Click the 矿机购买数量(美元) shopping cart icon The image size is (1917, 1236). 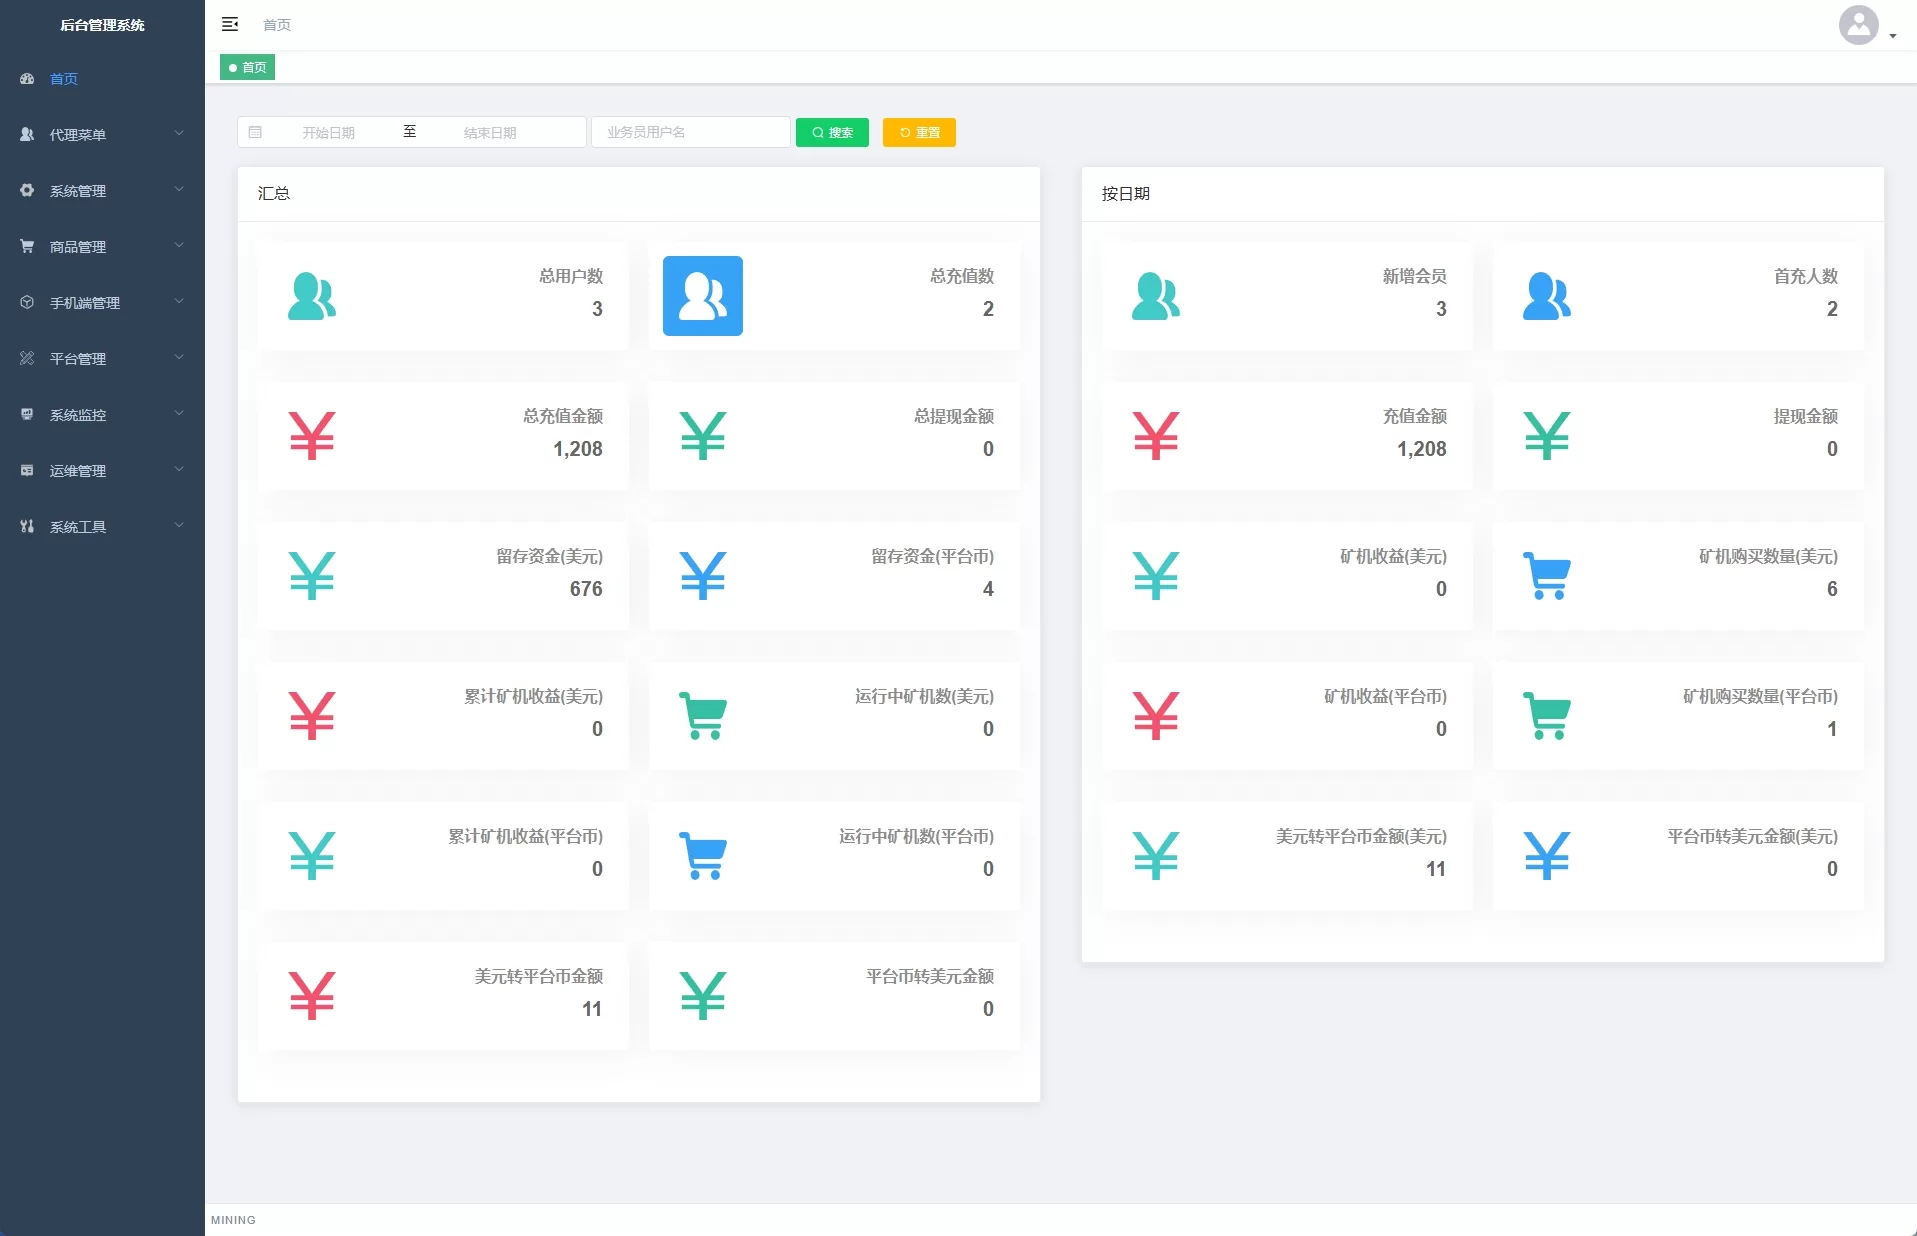[x=1546, y=576]
